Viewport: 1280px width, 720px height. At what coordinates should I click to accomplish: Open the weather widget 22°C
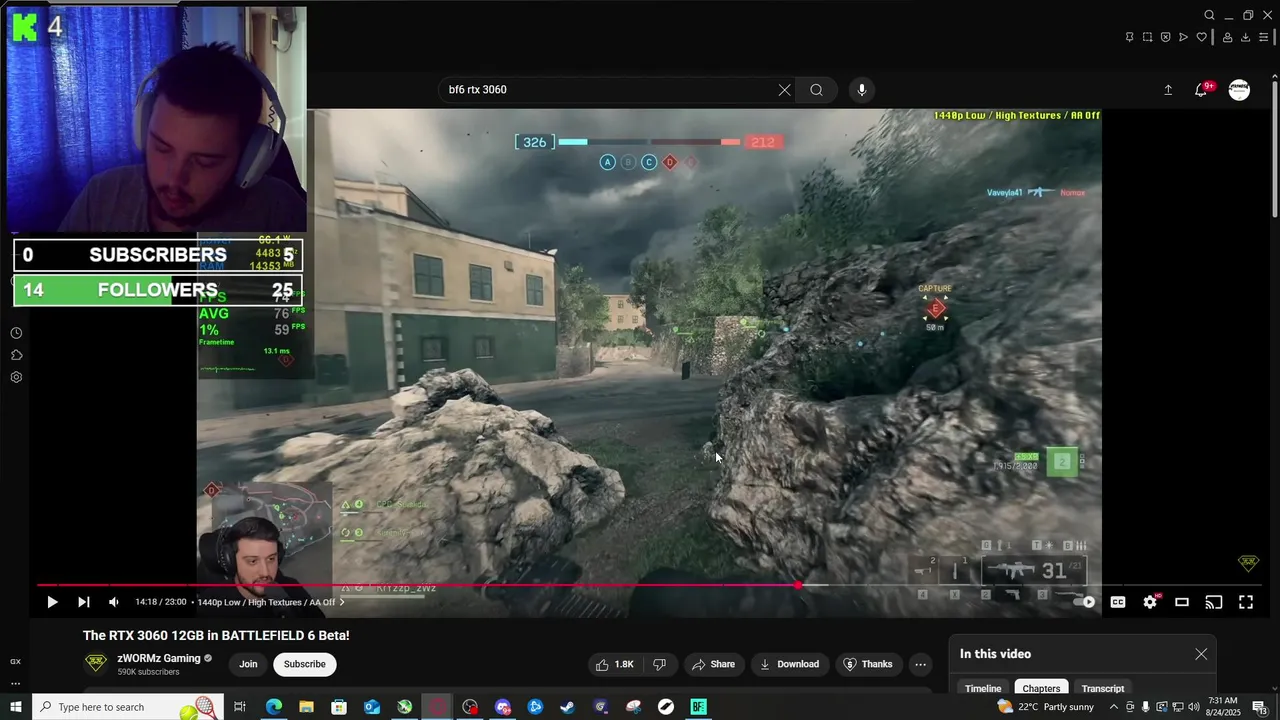point(1045,707)
